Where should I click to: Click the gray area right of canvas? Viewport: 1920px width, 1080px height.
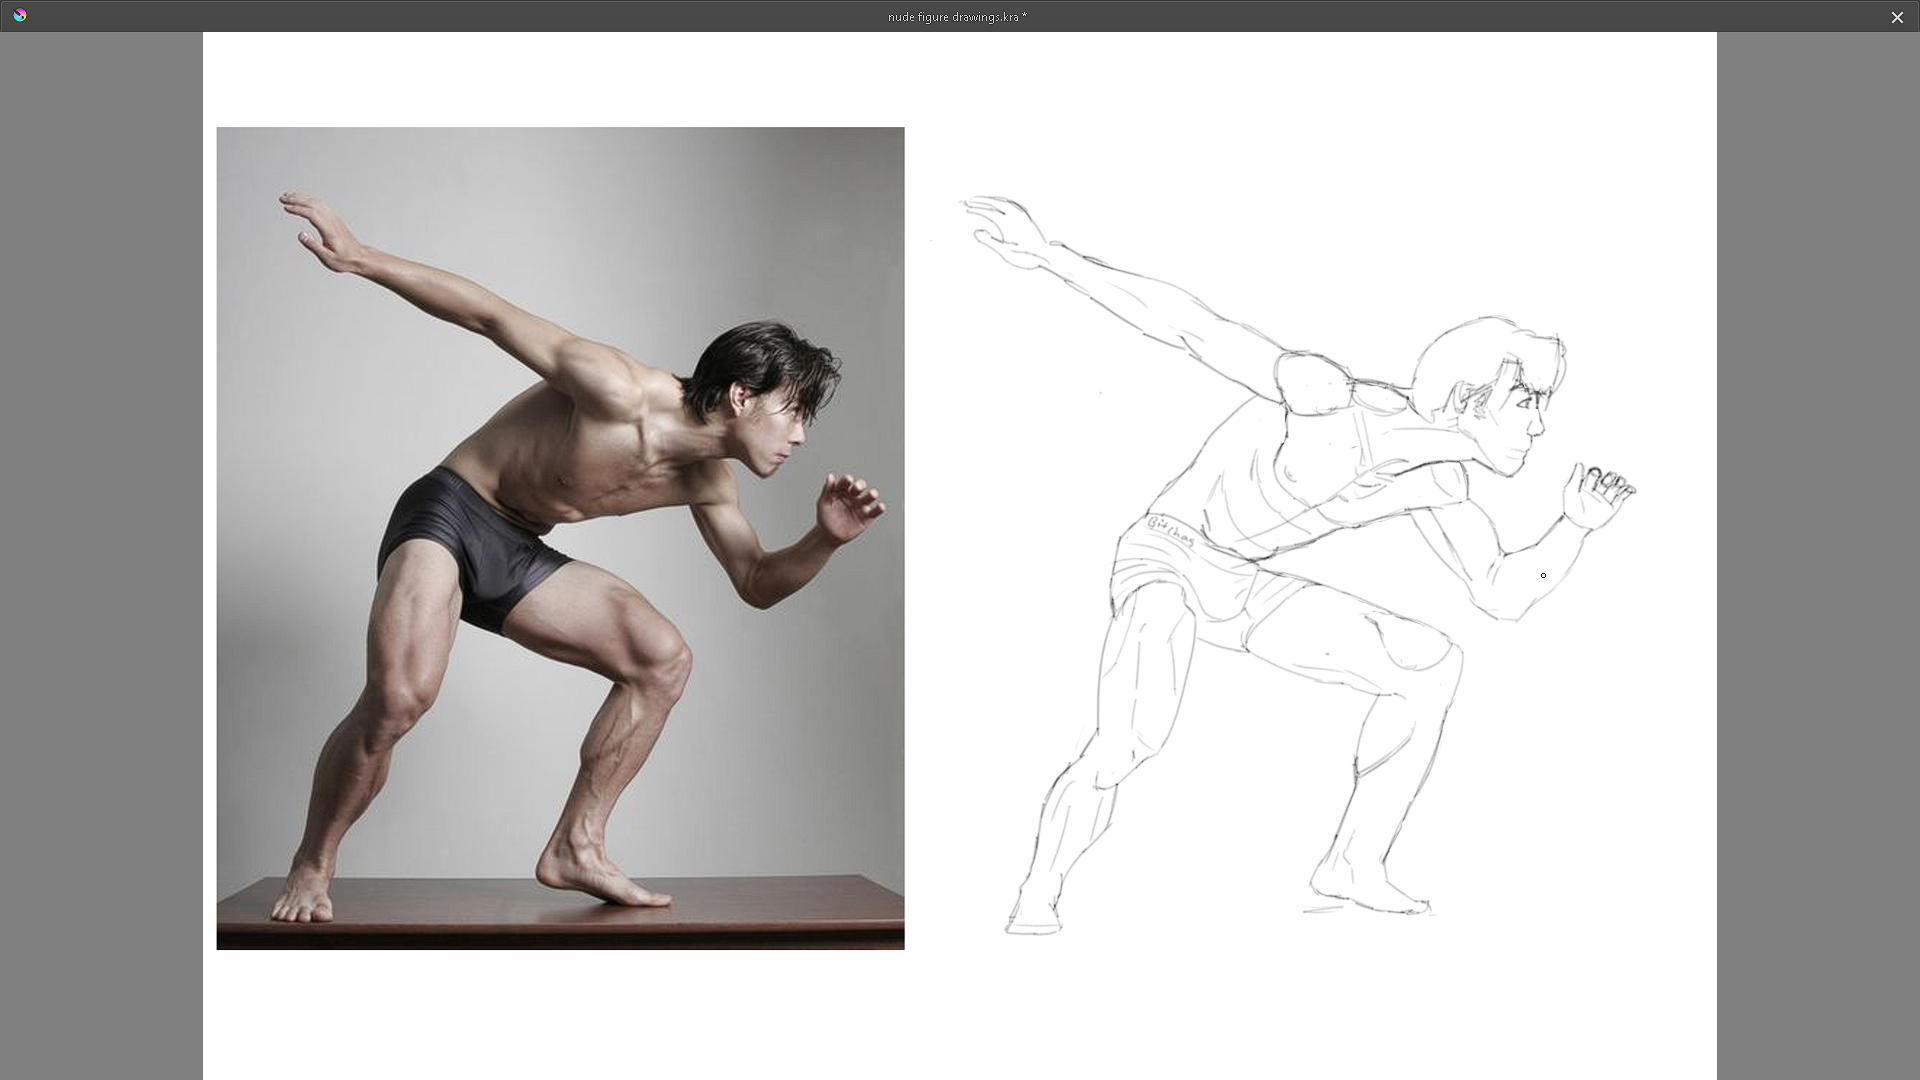coord(1818,540)
